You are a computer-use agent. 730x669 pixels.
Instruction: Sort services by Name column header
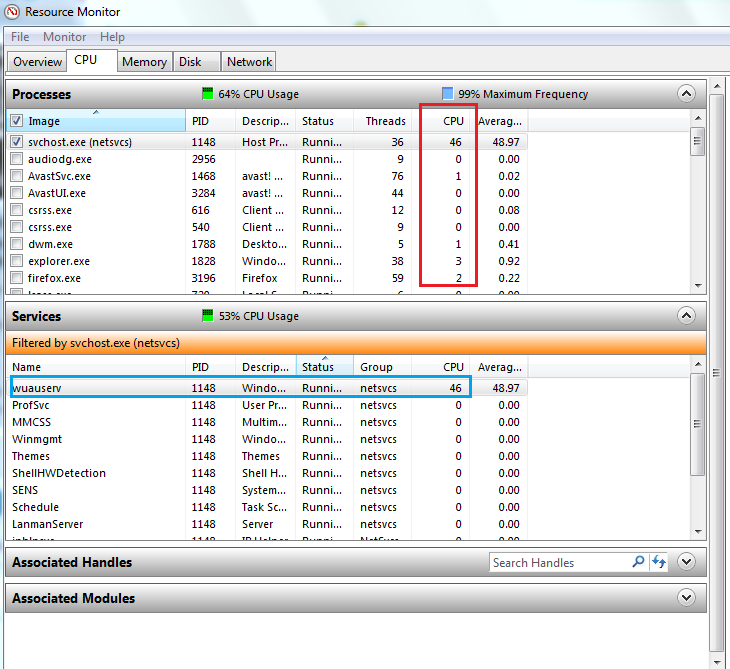[x=96, y=367]
